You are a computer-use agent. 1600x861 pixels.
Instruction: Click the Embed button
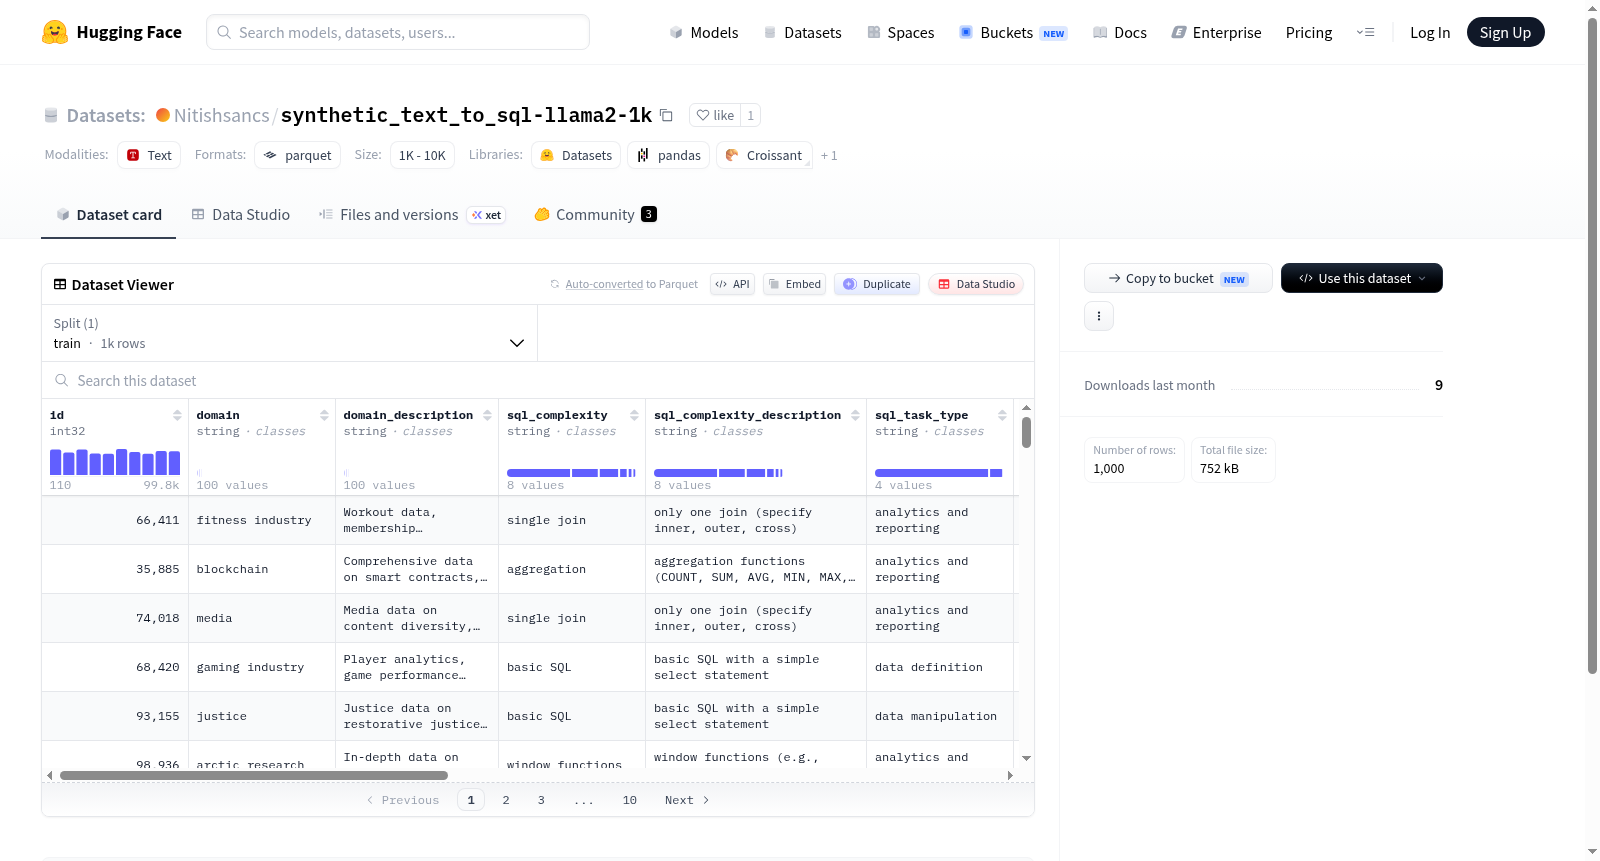[x=794, y=284]
